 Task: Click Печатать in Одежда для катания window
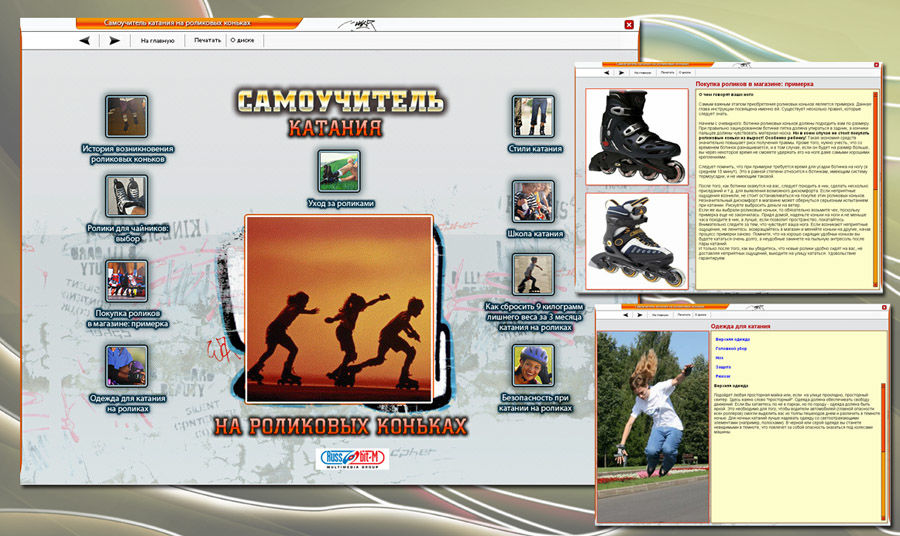684,315
